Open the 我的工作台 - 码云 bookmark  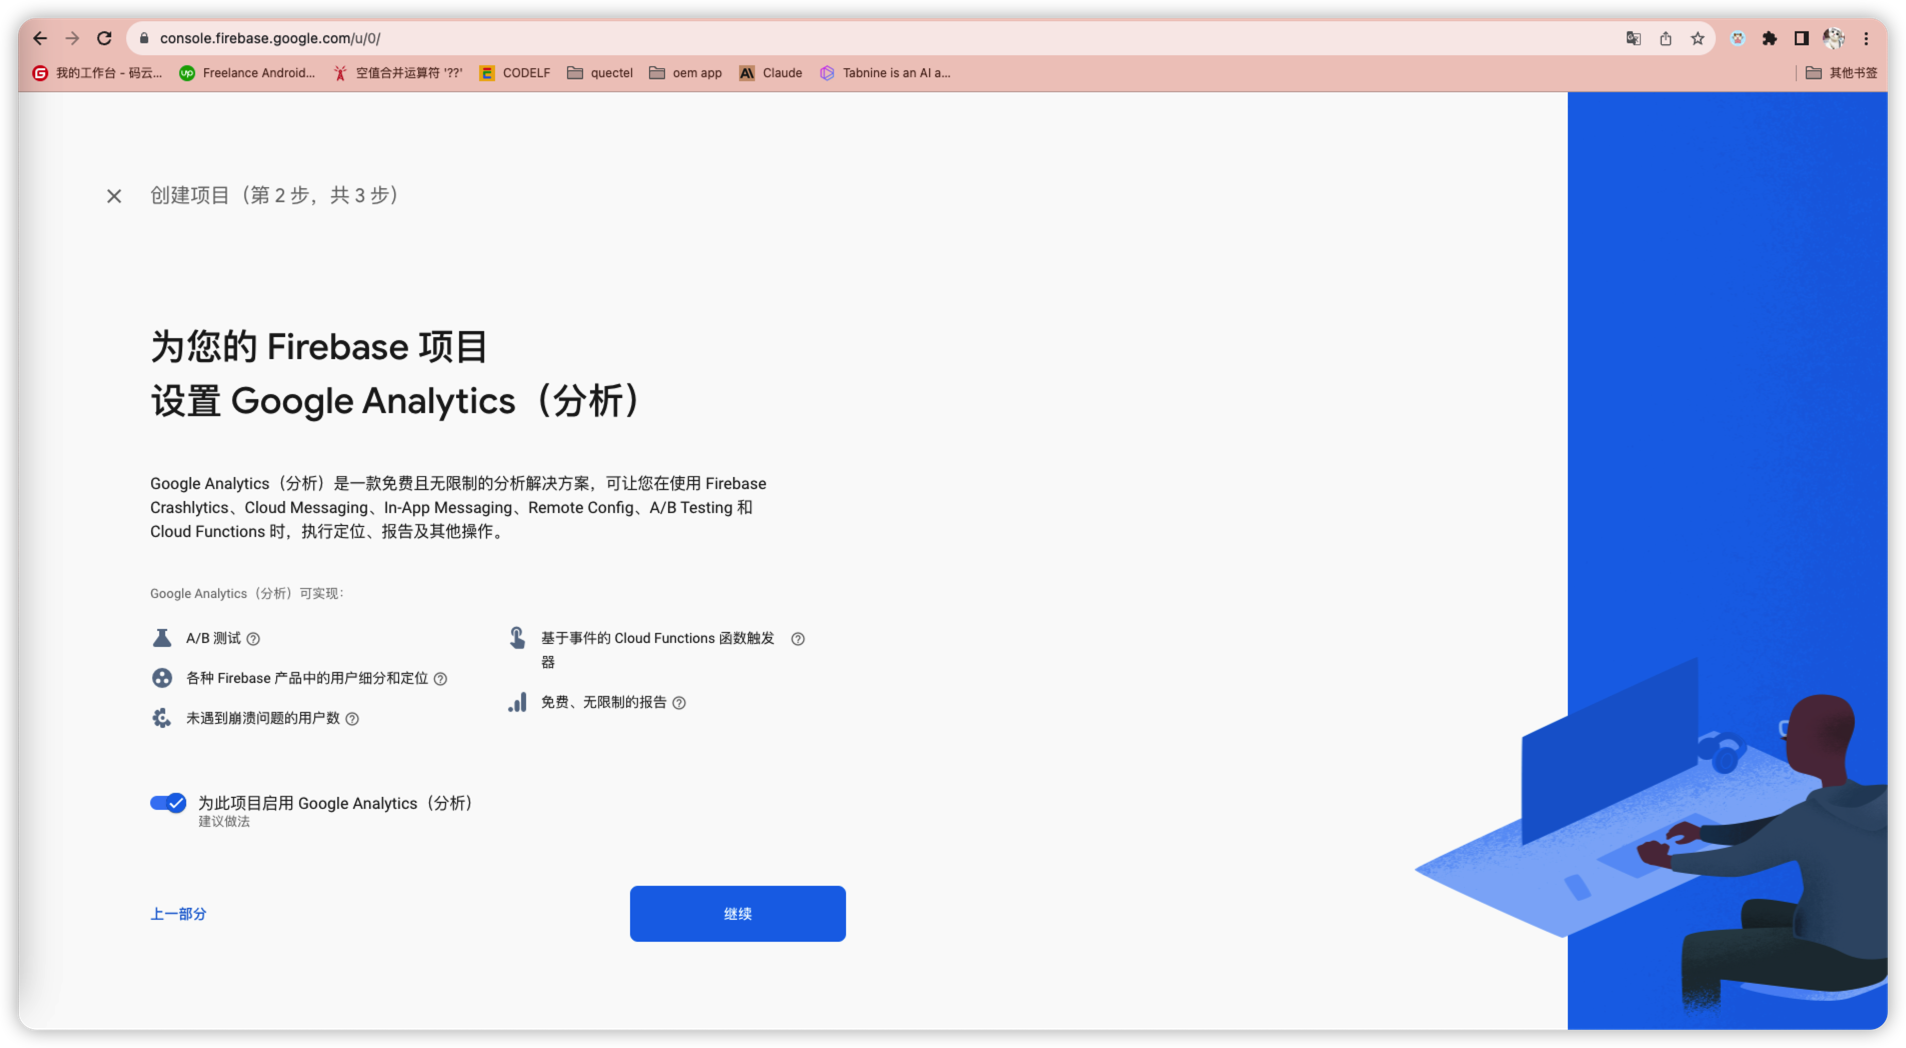tap(97, 73)
